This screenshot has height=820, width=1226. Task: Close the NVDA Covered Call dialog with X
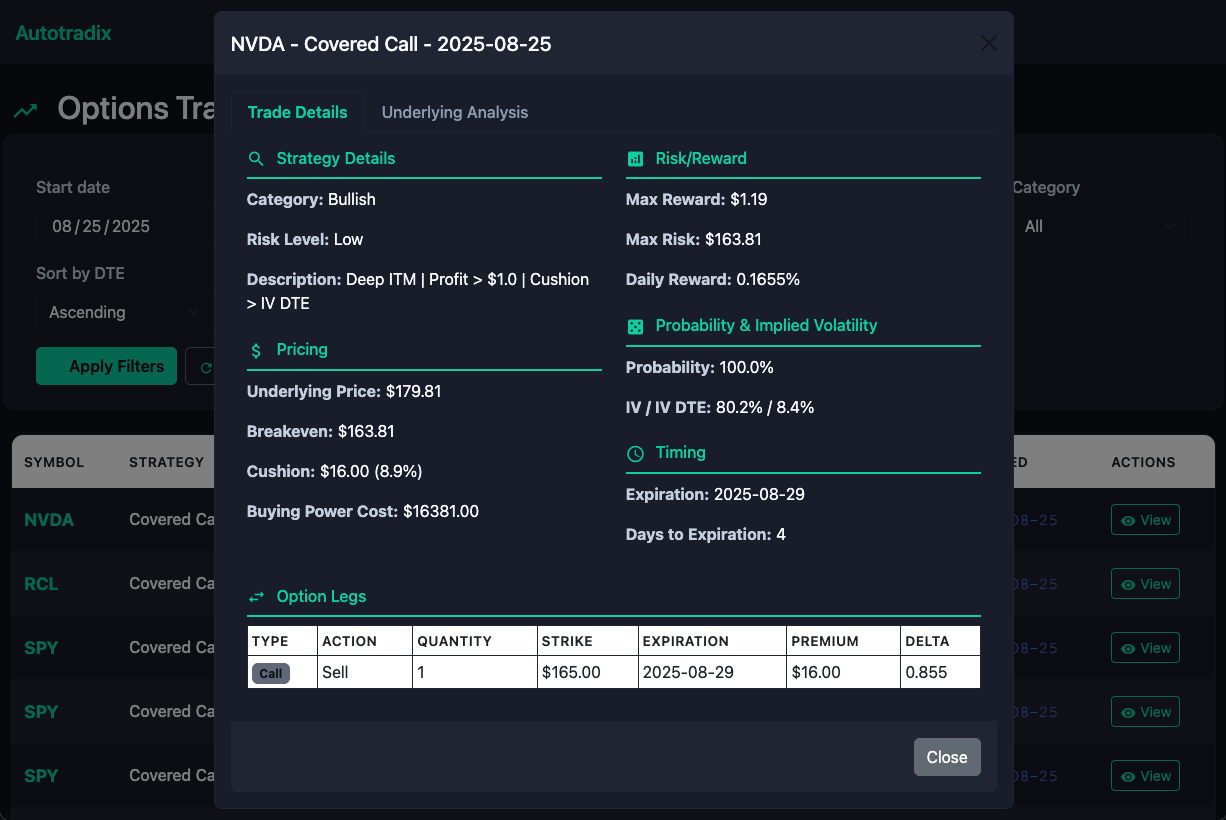coord(988,43)
